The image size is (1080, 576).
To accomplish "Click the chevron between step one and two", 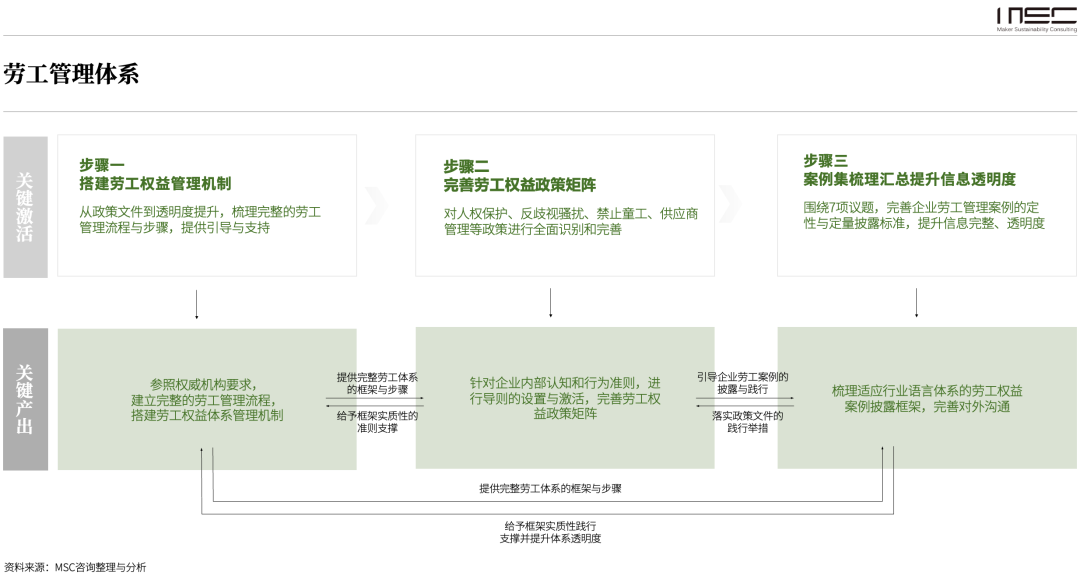I will pyautogui.click(x=377, y=204).
